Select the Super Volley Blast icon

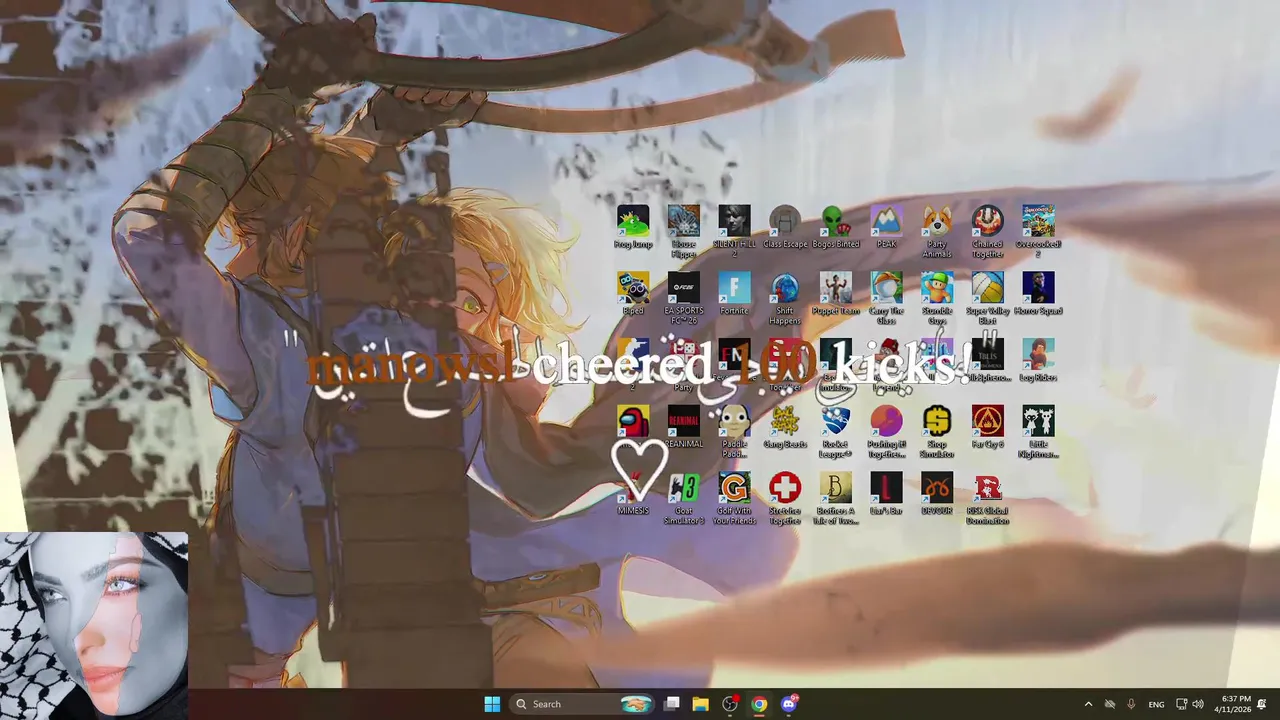(x=987, y=299)
